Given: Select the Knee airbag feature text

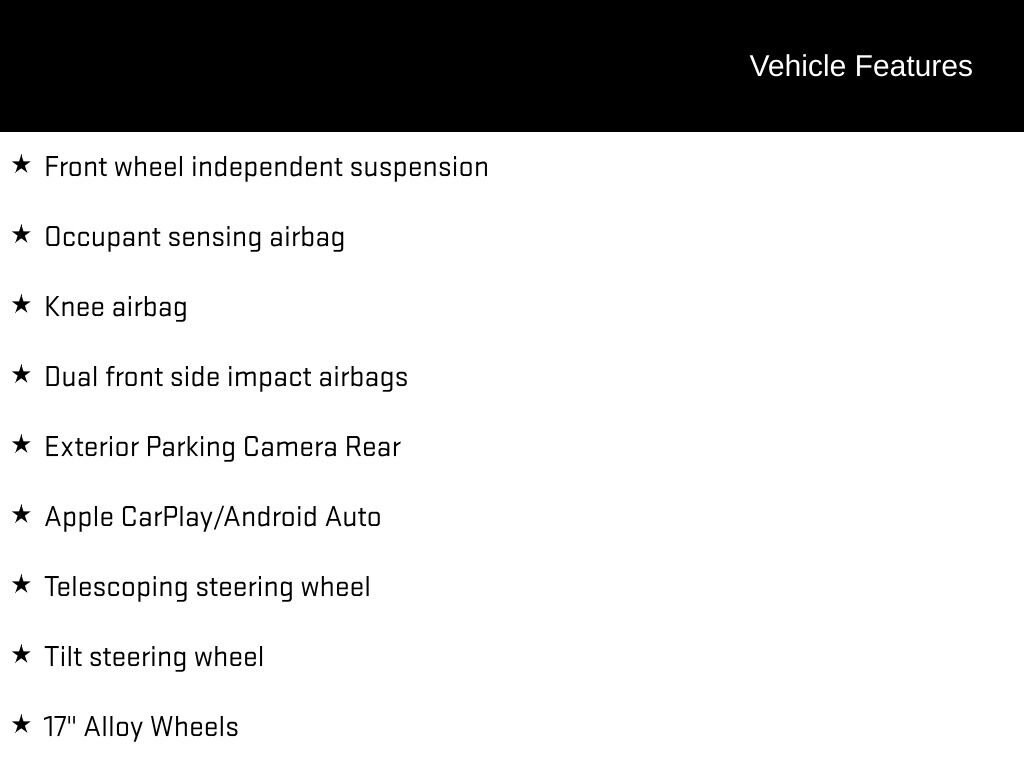Looking at the screenshot, I should (116, 307).
